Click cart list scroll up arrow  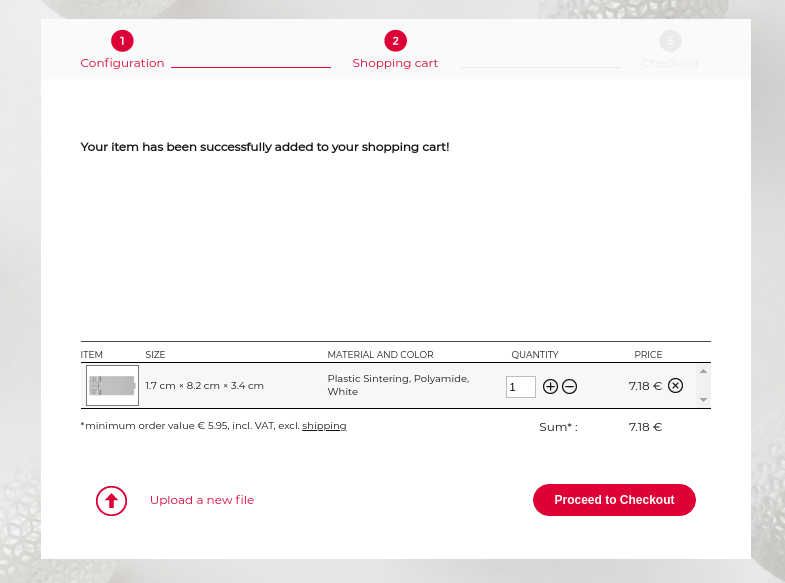(703, 371)
